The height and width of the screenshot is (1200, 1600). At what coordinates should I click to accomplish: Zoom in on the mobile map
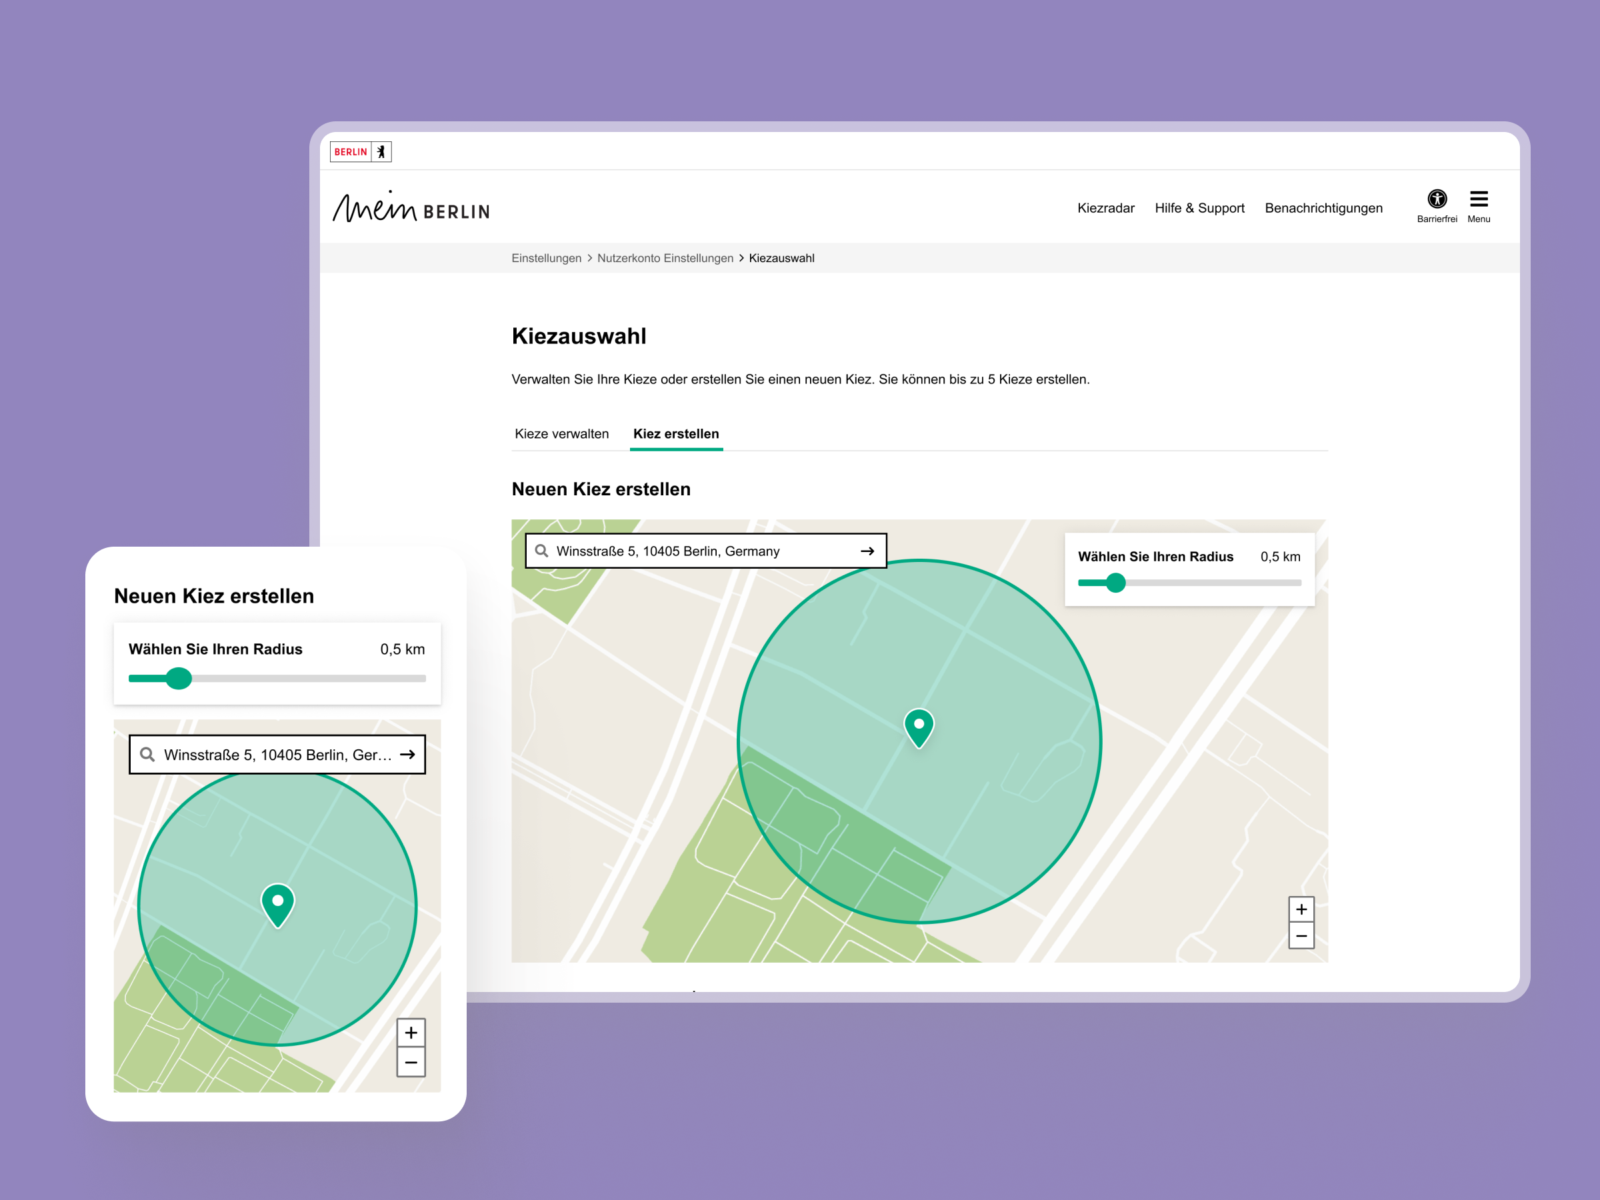(411, 1033)
